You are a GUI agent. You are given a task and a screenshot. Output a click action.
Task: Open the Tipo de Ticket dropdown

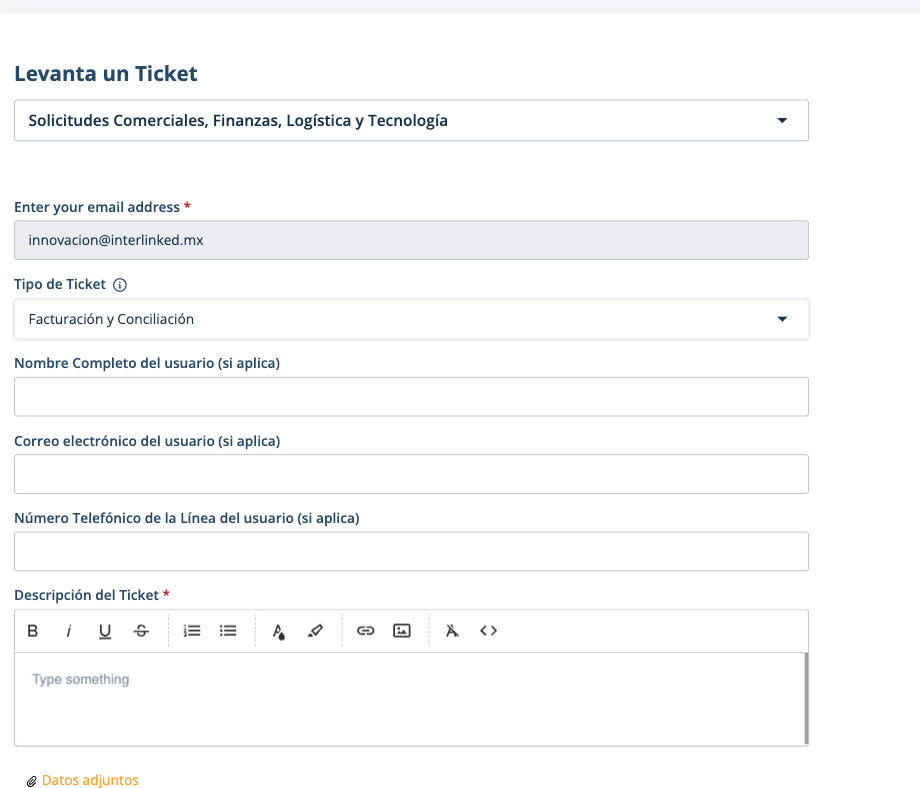pos(411,319)
